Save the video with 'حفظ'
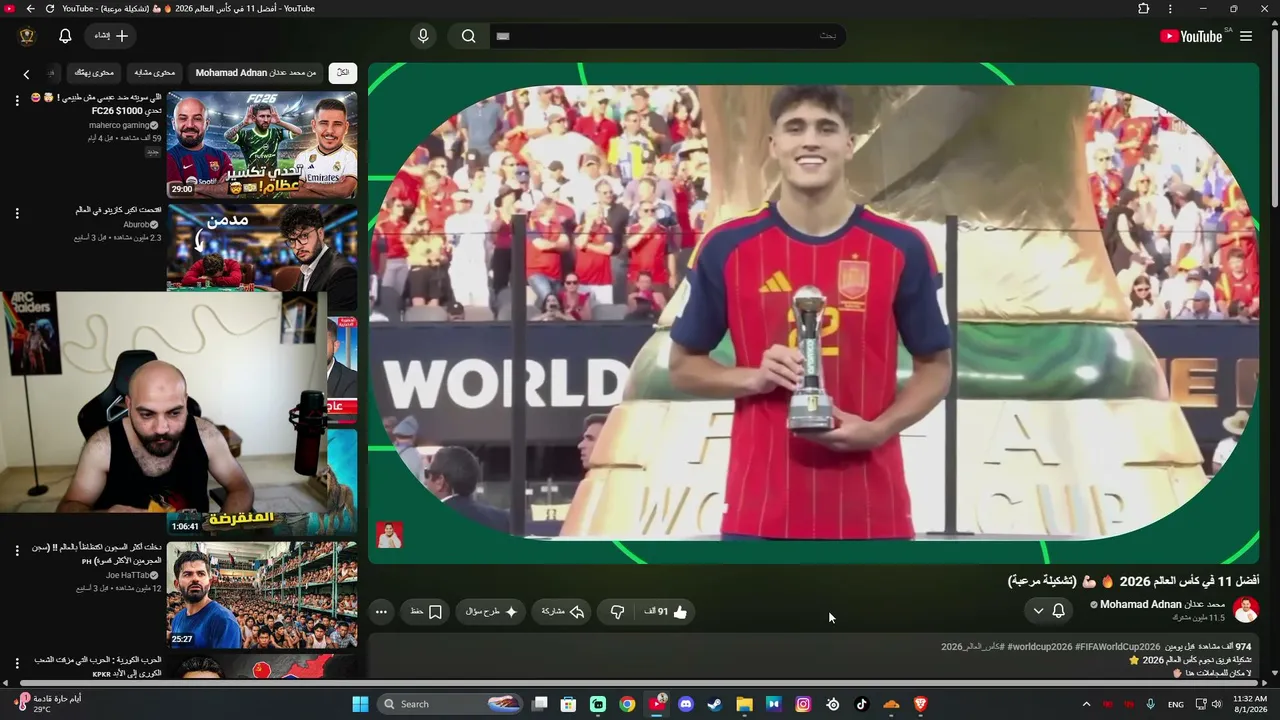The width and height of the screenshot is (1280, 720). (x=426, y=612)
